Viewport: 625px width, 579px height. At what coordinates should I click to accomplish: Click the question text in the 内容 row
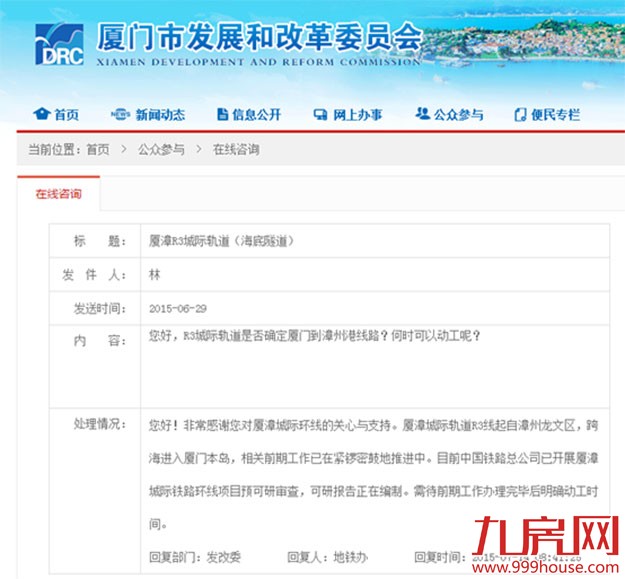coord(314,337)
